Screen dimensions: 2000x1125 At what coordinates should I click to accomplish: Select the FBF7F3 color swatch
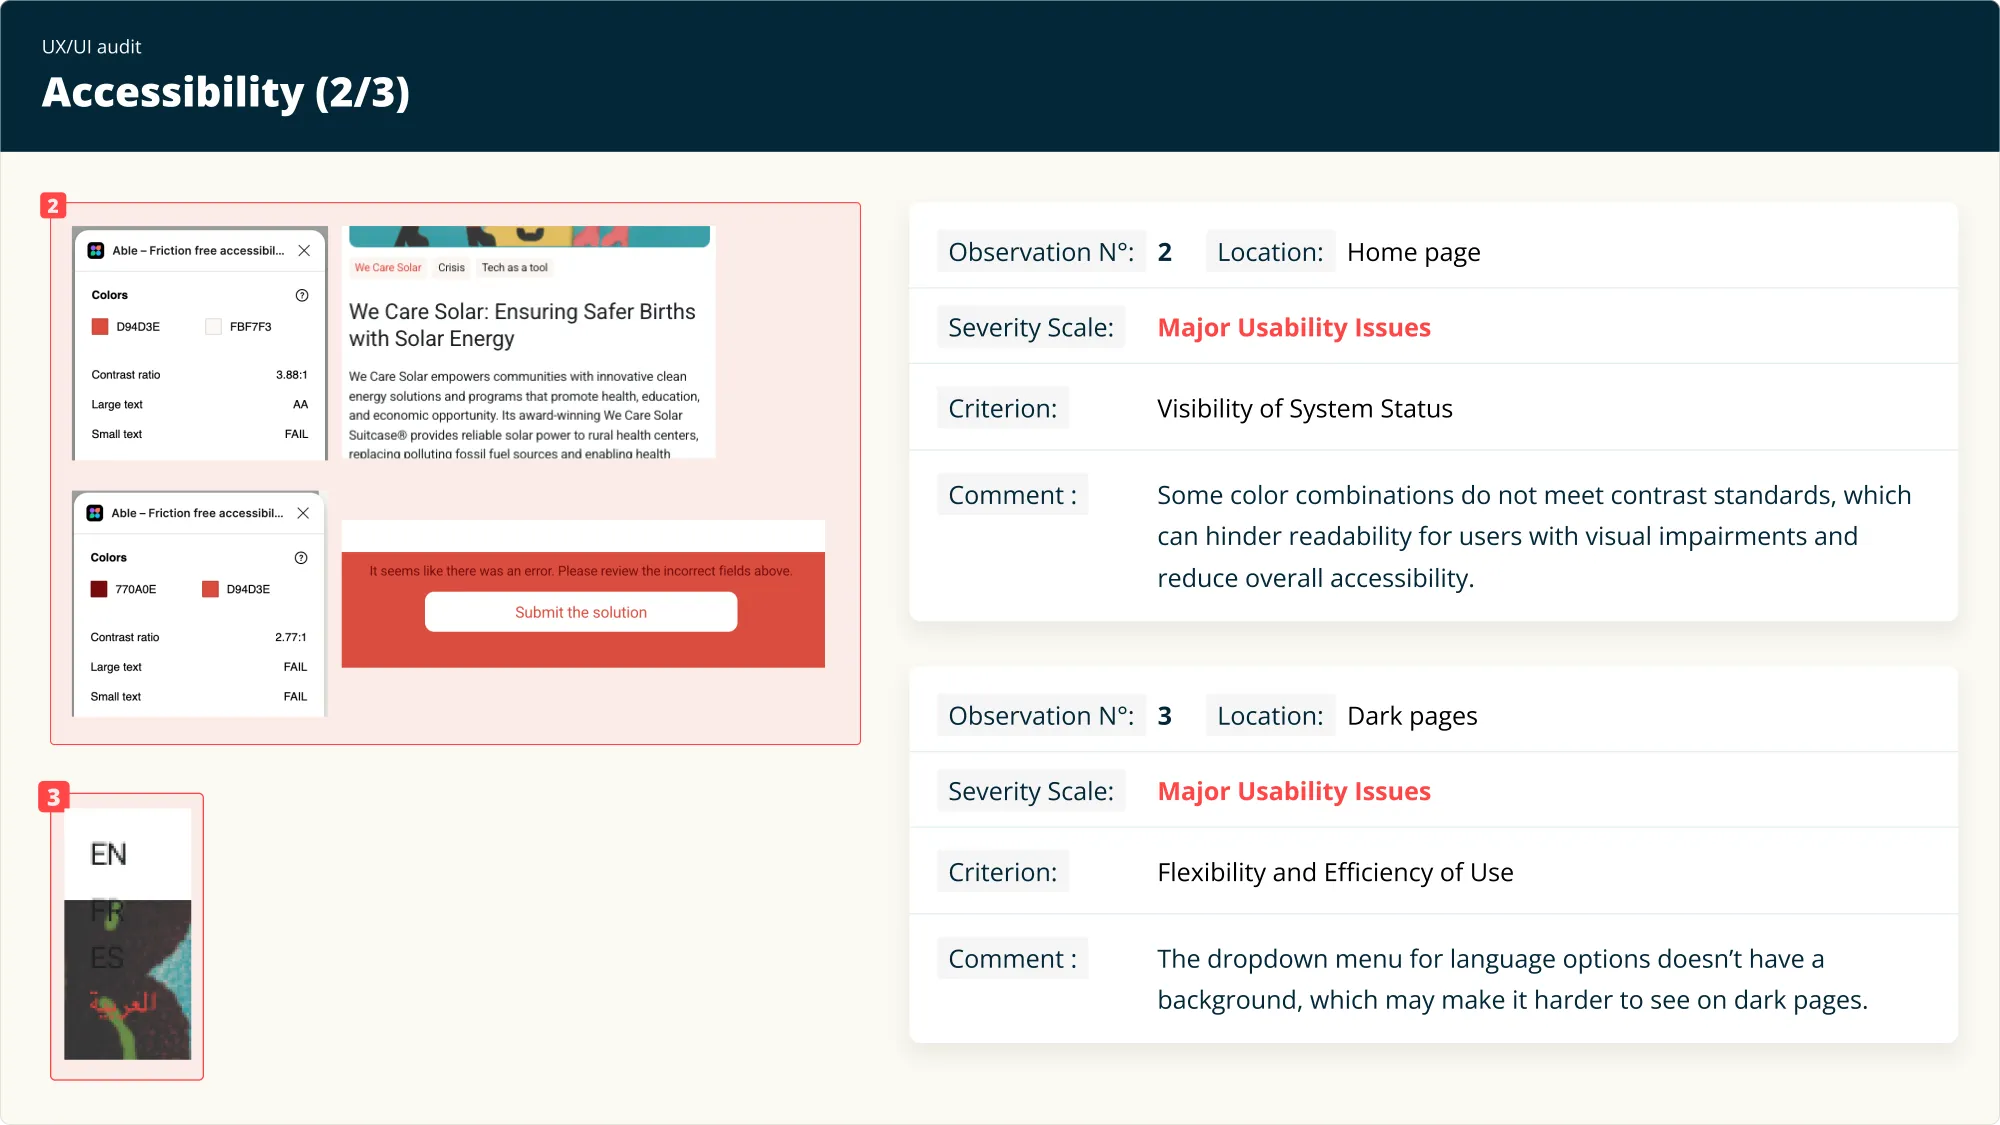213,327
